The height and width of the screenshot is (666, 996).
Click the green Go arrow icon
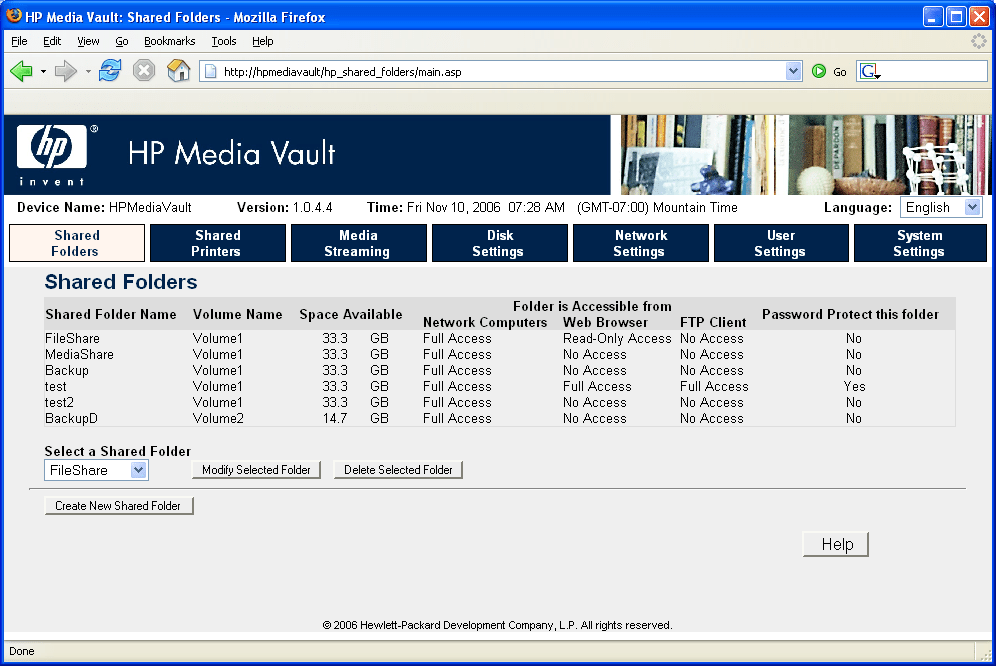(817, 71)
